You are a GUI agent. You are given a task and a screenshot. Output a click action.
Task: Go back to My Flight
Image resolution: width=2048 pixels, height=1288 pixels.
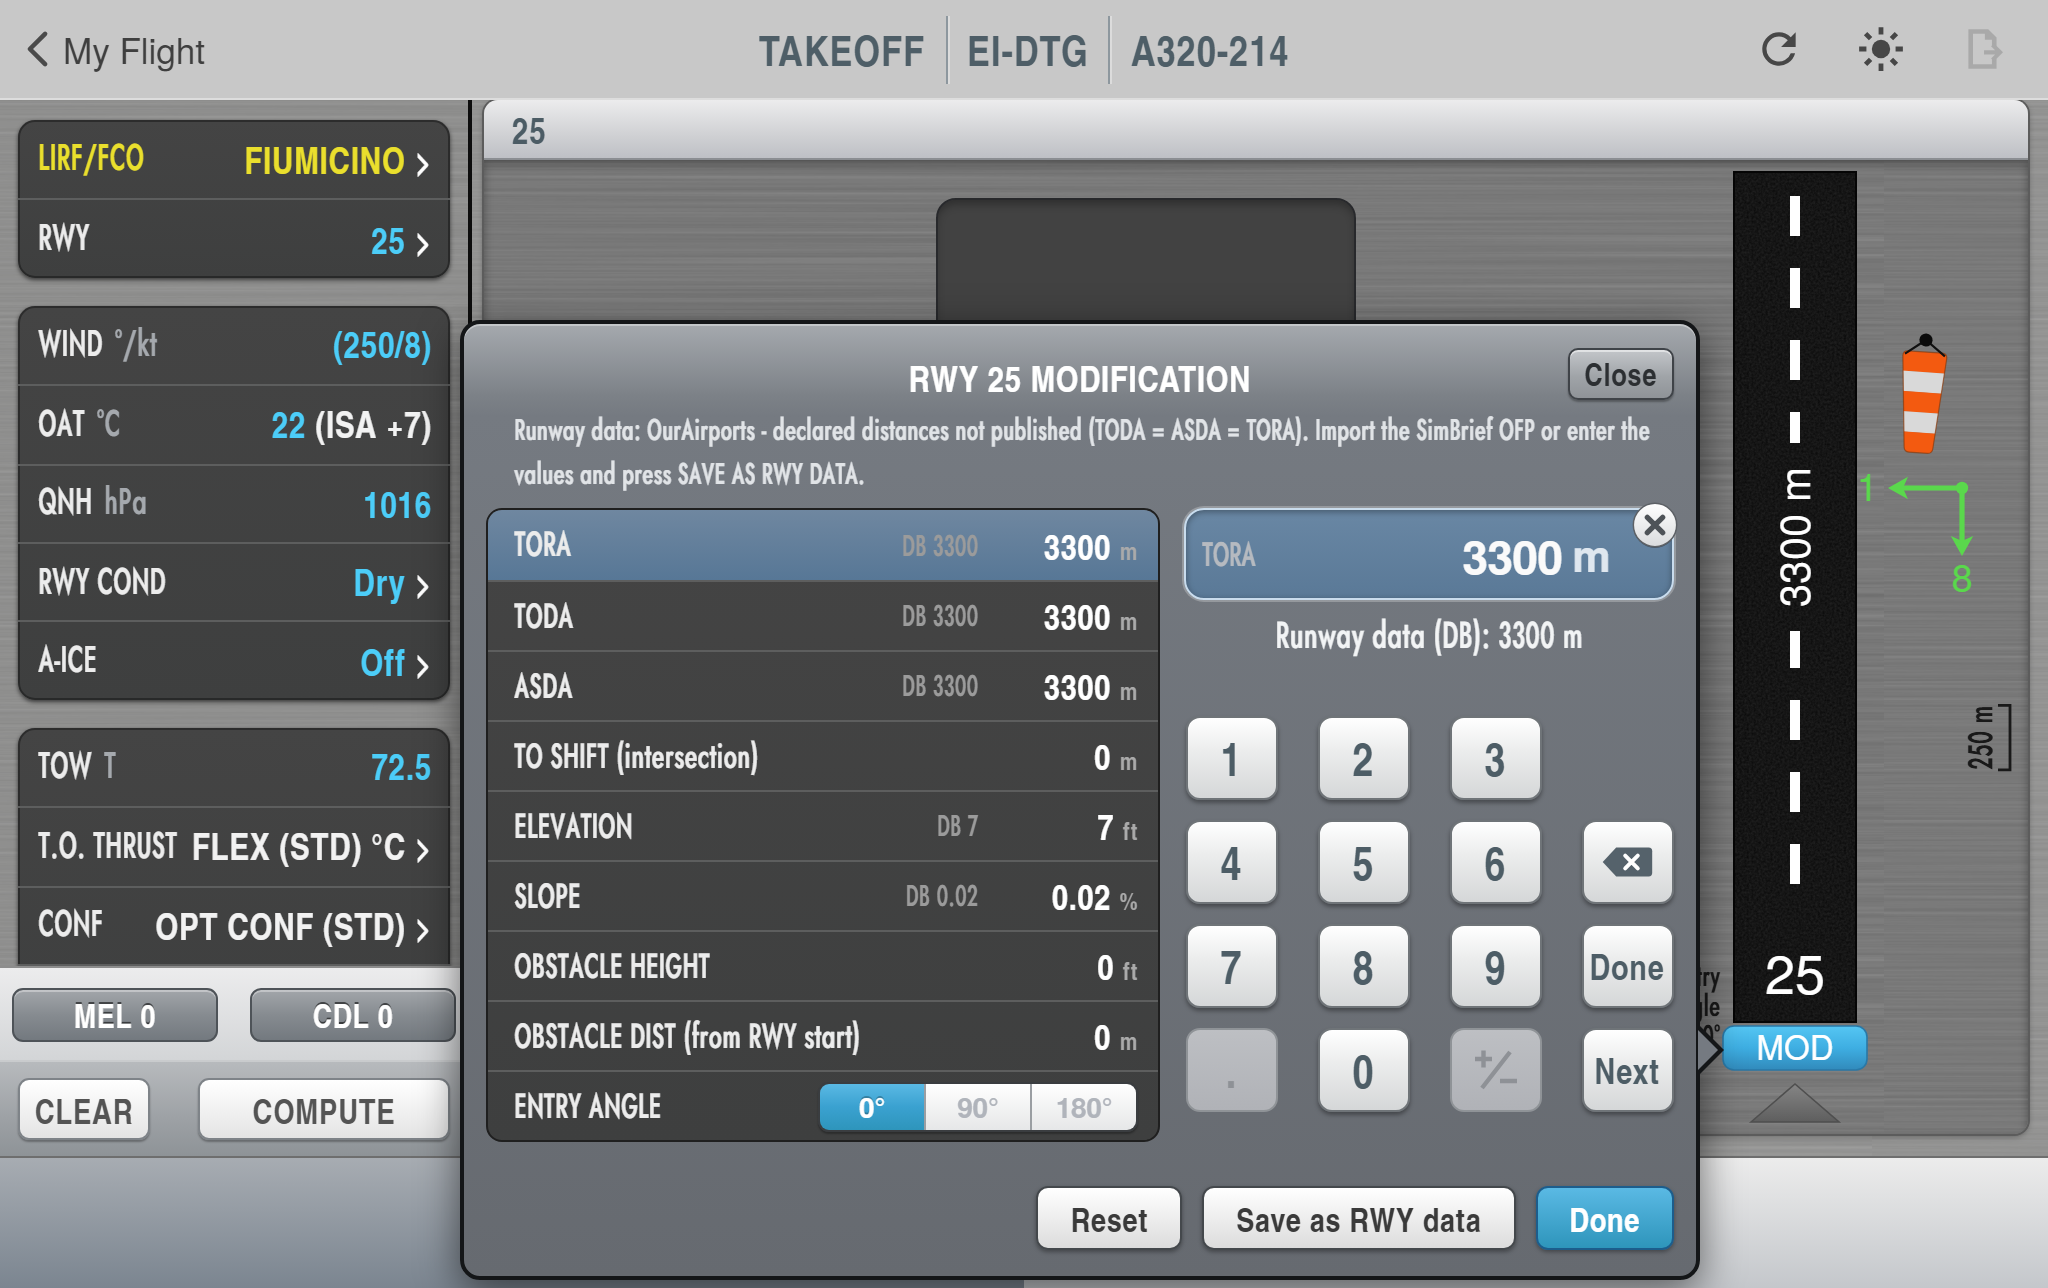(115, 50)
